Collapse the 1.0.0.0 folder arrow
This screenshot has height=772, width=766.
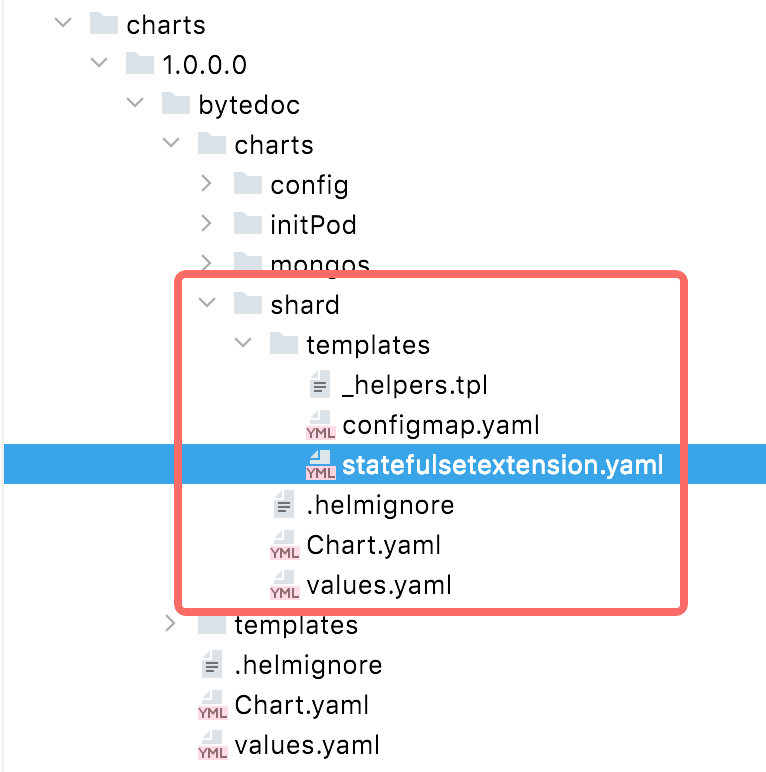click(98, 64)
